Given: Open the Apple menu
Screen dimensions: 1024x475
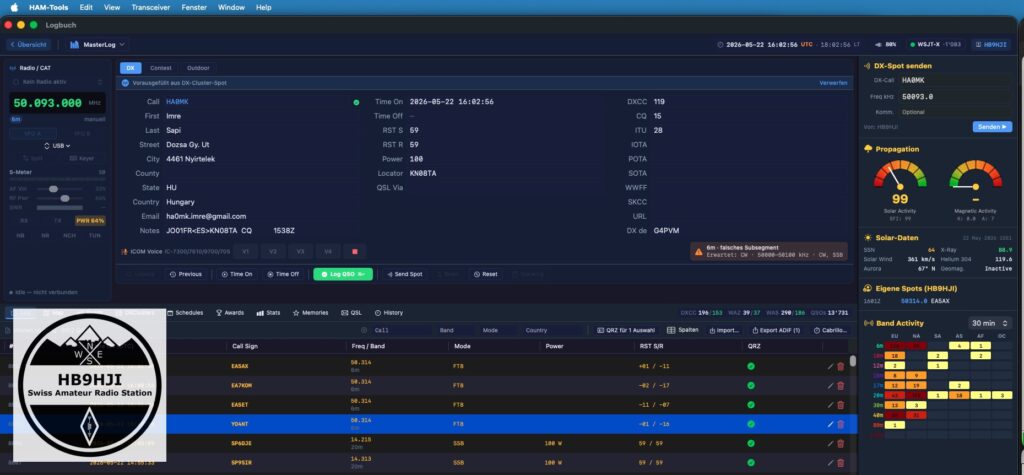Looking at the screenshot, I should [x=14, y=7].
